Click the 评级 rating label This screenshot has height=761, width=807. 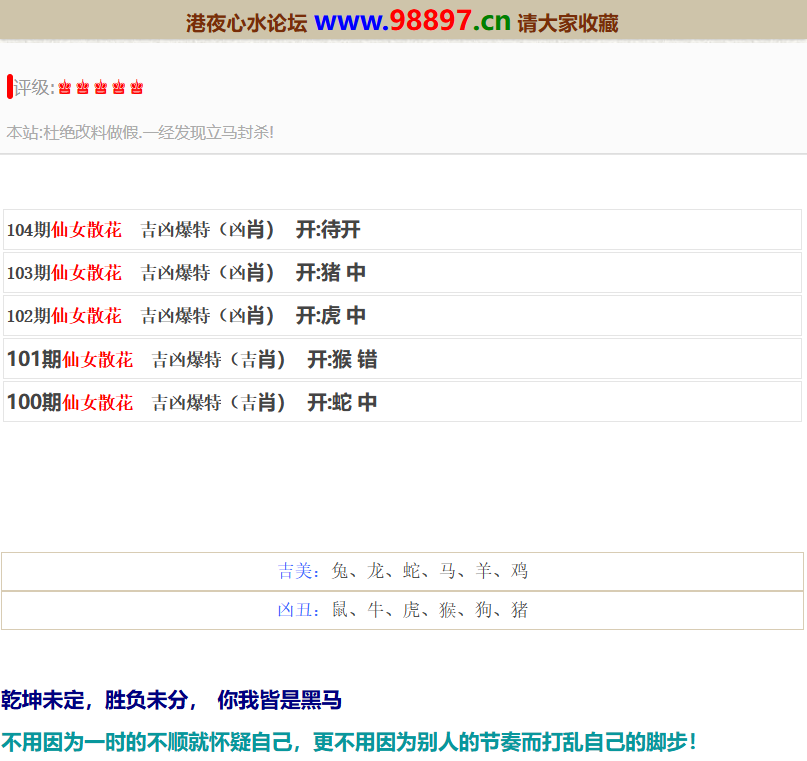33,88
